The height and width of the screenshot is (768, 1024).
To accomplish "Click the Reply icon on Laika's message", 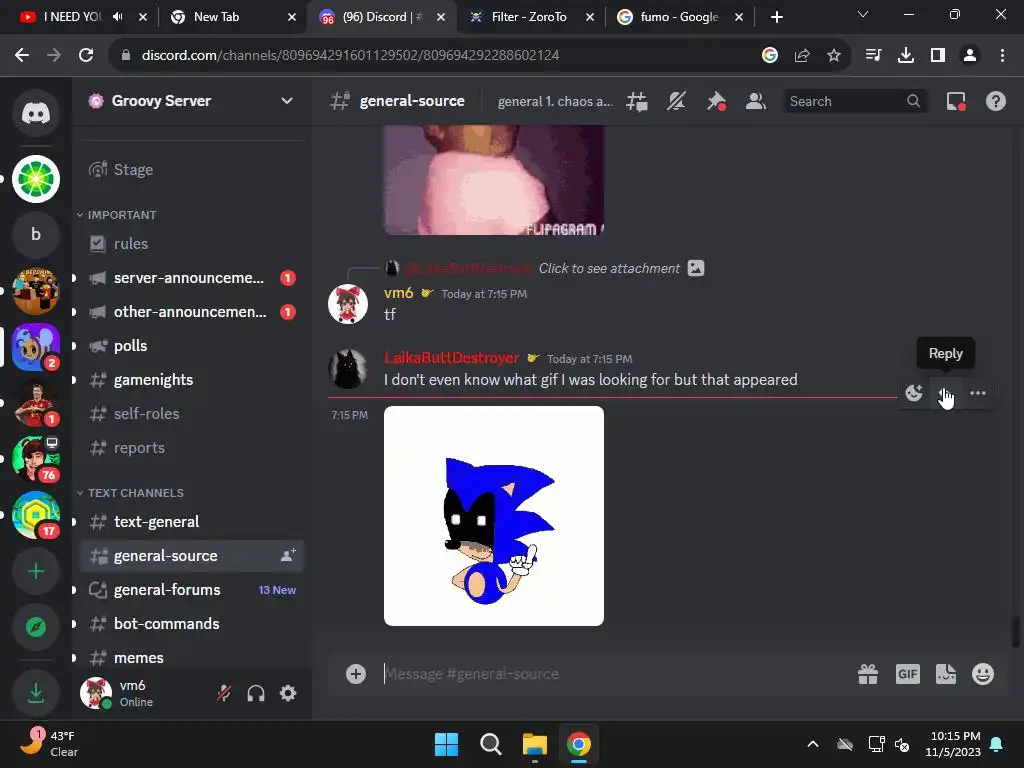I will [x=945, y=393].
